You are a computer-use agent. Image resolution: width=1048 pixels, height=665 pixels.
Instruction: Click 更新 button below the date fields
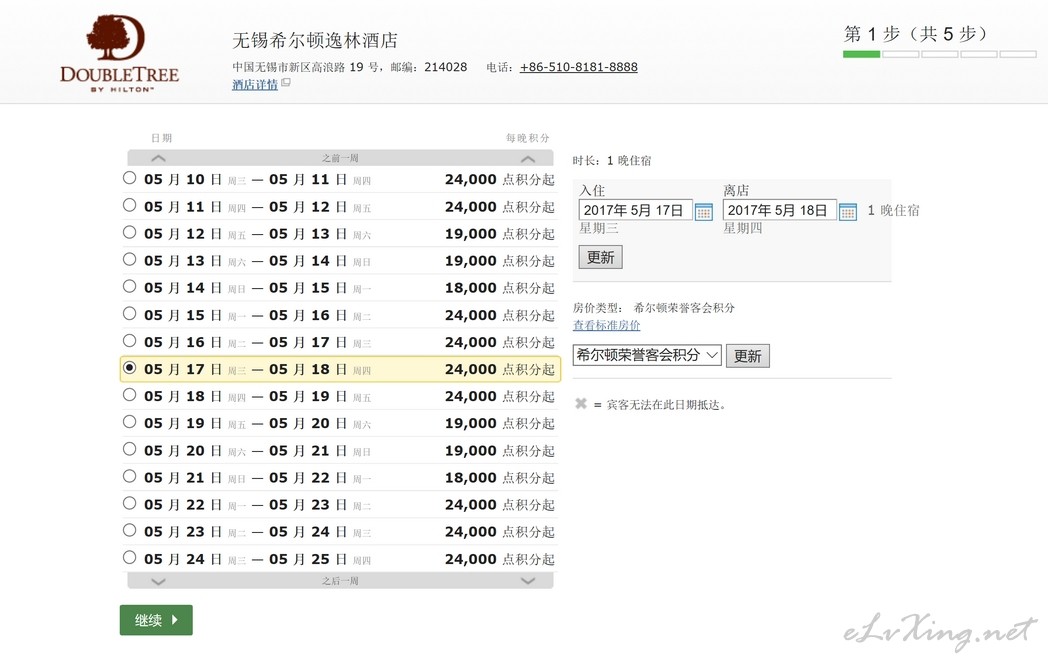600,257
